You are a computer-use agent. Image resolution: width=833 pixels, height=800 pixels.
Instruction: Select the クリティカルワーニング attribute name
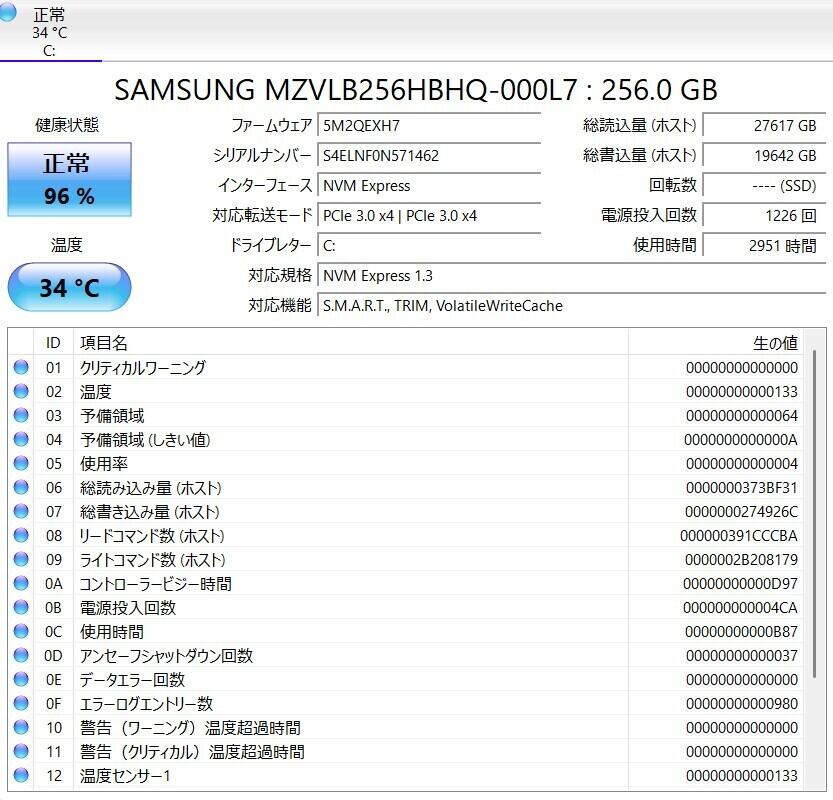[x=142, y=368]
